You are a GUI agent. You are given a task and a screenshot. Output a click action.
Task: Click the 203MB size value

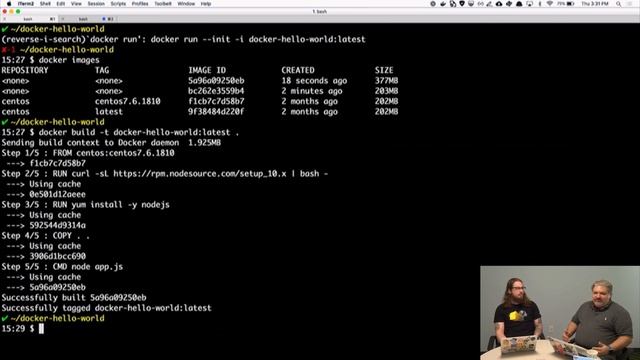[x=387, y=91]
